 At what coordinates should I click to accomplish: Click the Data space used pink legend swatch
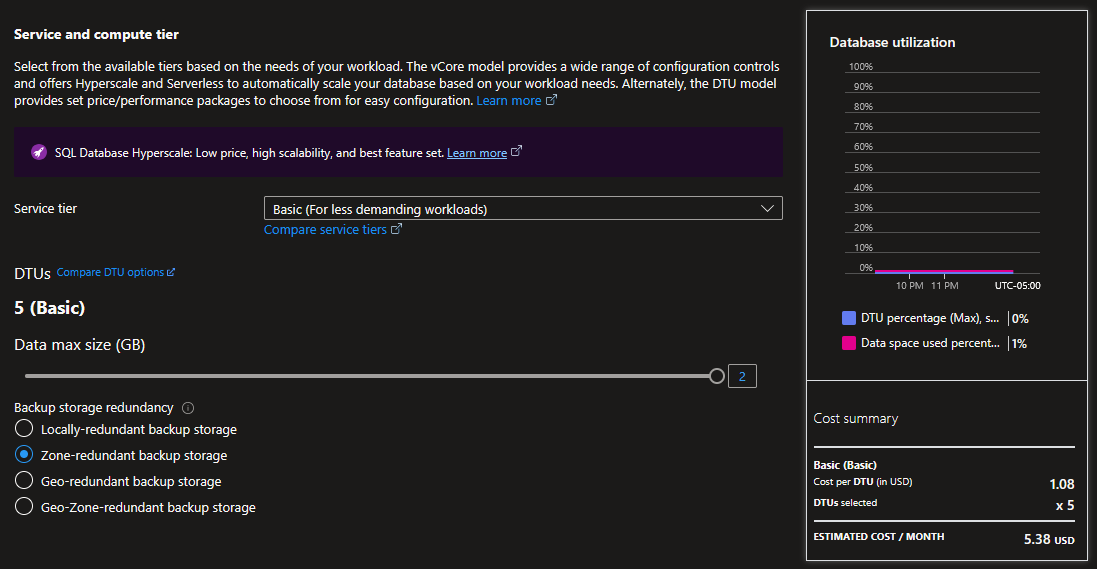849,343
